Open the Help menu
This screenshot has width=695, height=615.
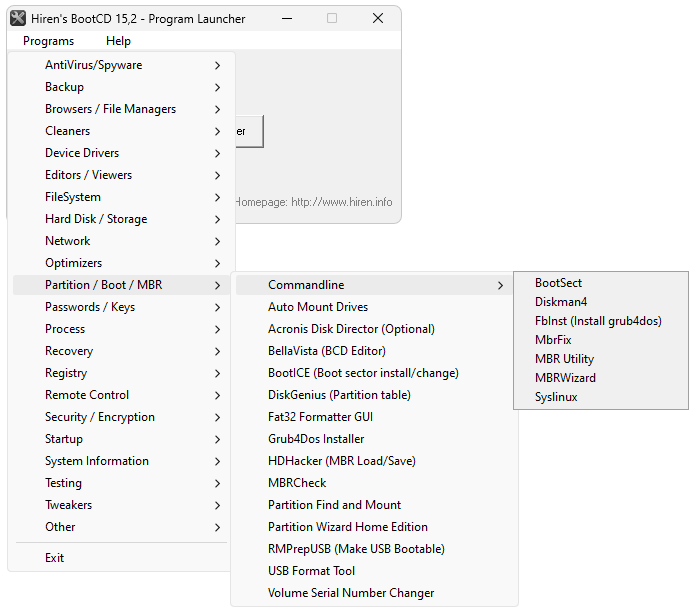(118, 41)
